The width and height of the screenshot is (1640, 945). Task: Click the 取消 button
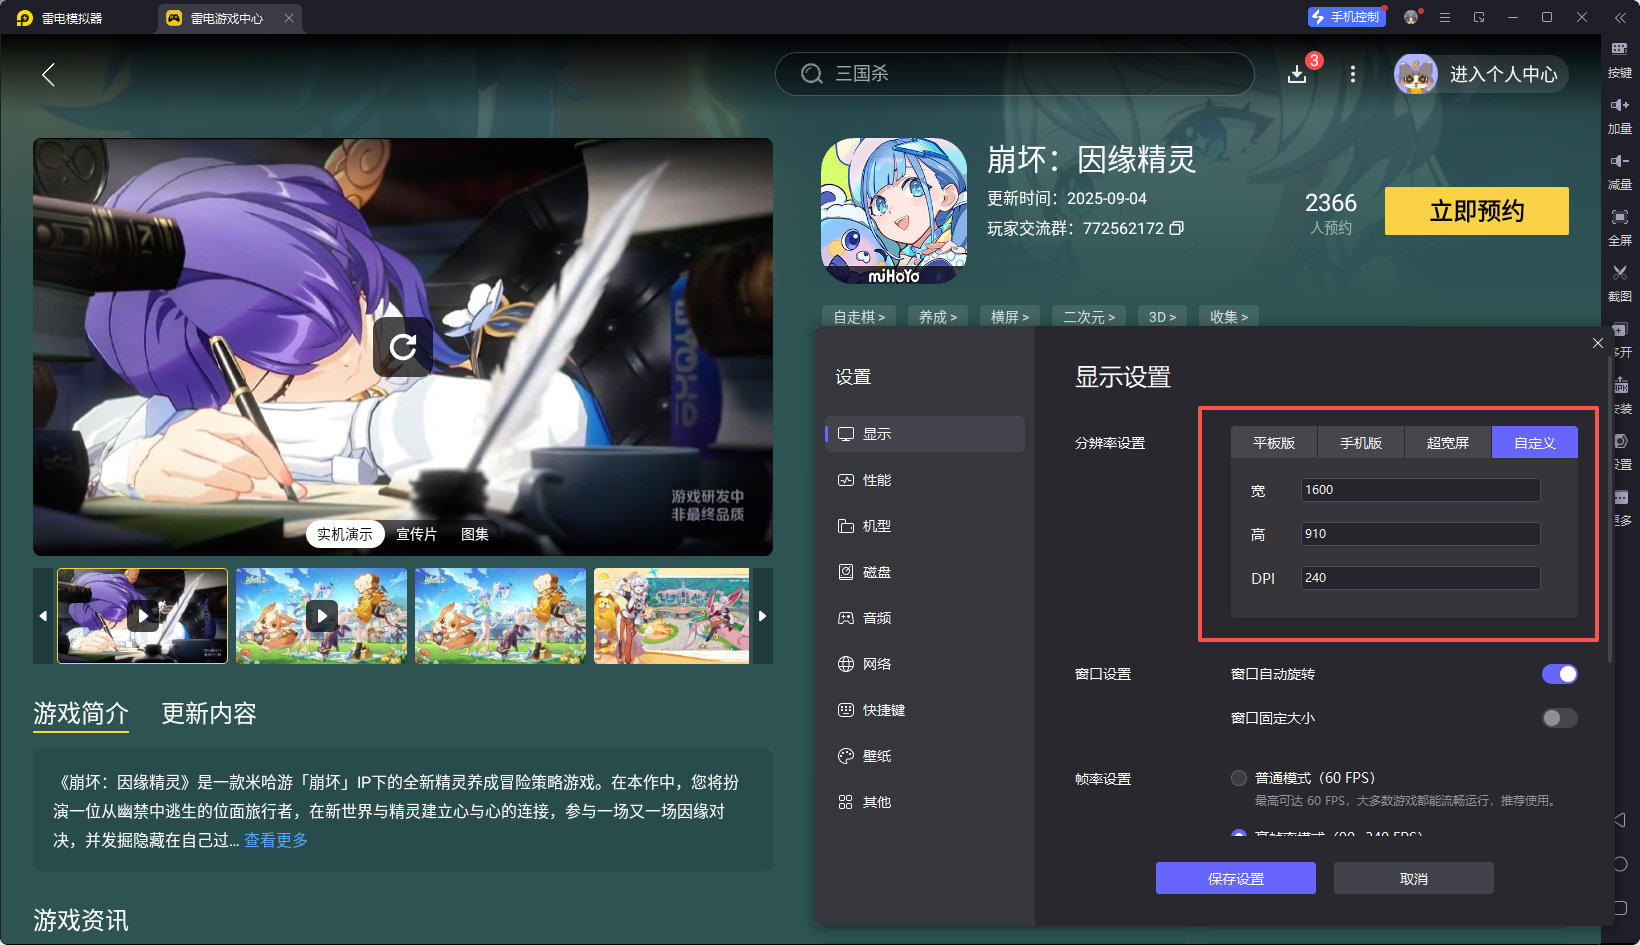(1414, 878)
